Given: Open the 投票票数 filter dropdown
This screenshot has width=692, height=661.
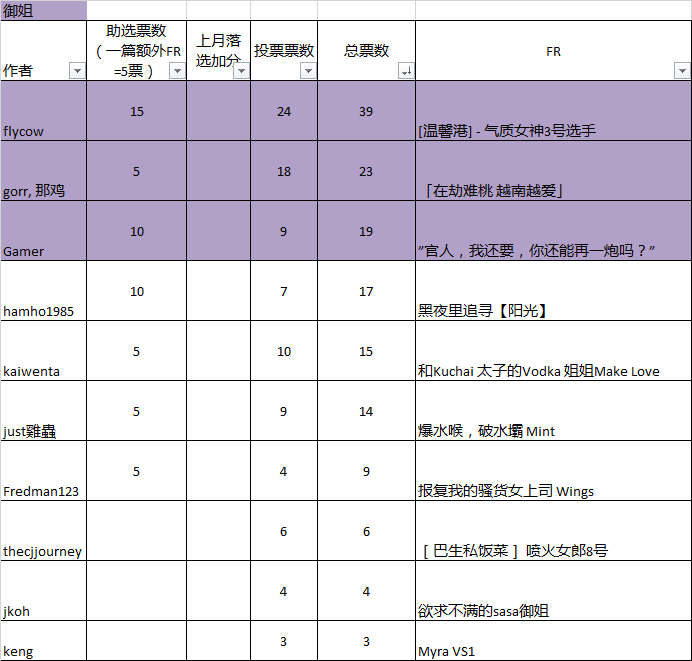Looking at the screenshot, I should [x=308, y=71].
